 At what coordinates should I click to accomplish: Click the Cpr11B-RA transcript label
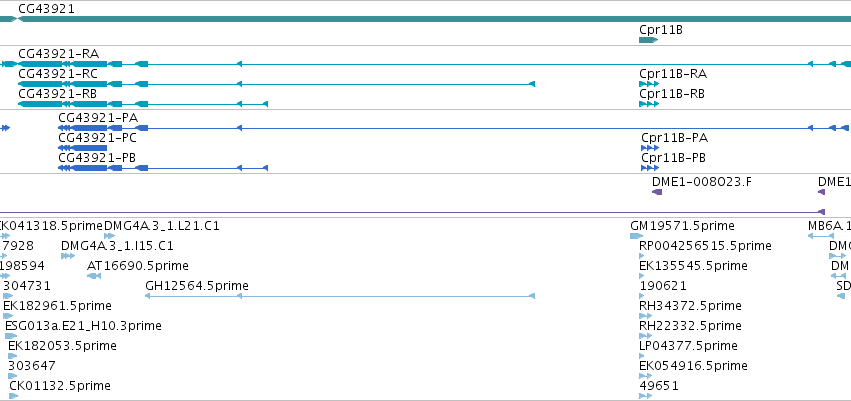[x=673, y=74]
